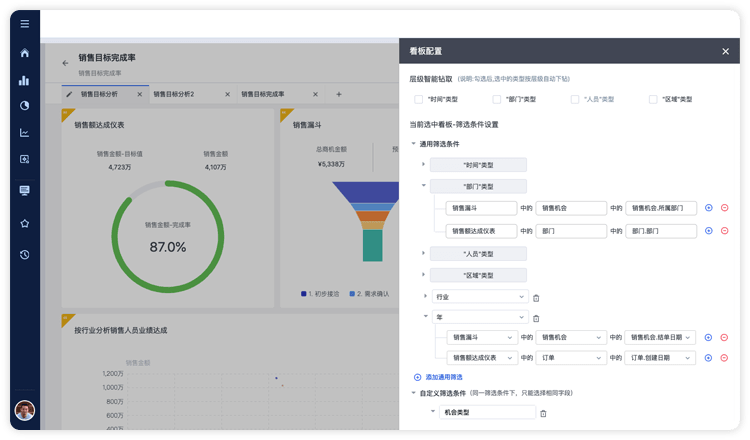Screen dimensions: 750x440
Task: Check the "人员"类型 drill checkbox
Action: pyautogui.click(x=575, y=99)
